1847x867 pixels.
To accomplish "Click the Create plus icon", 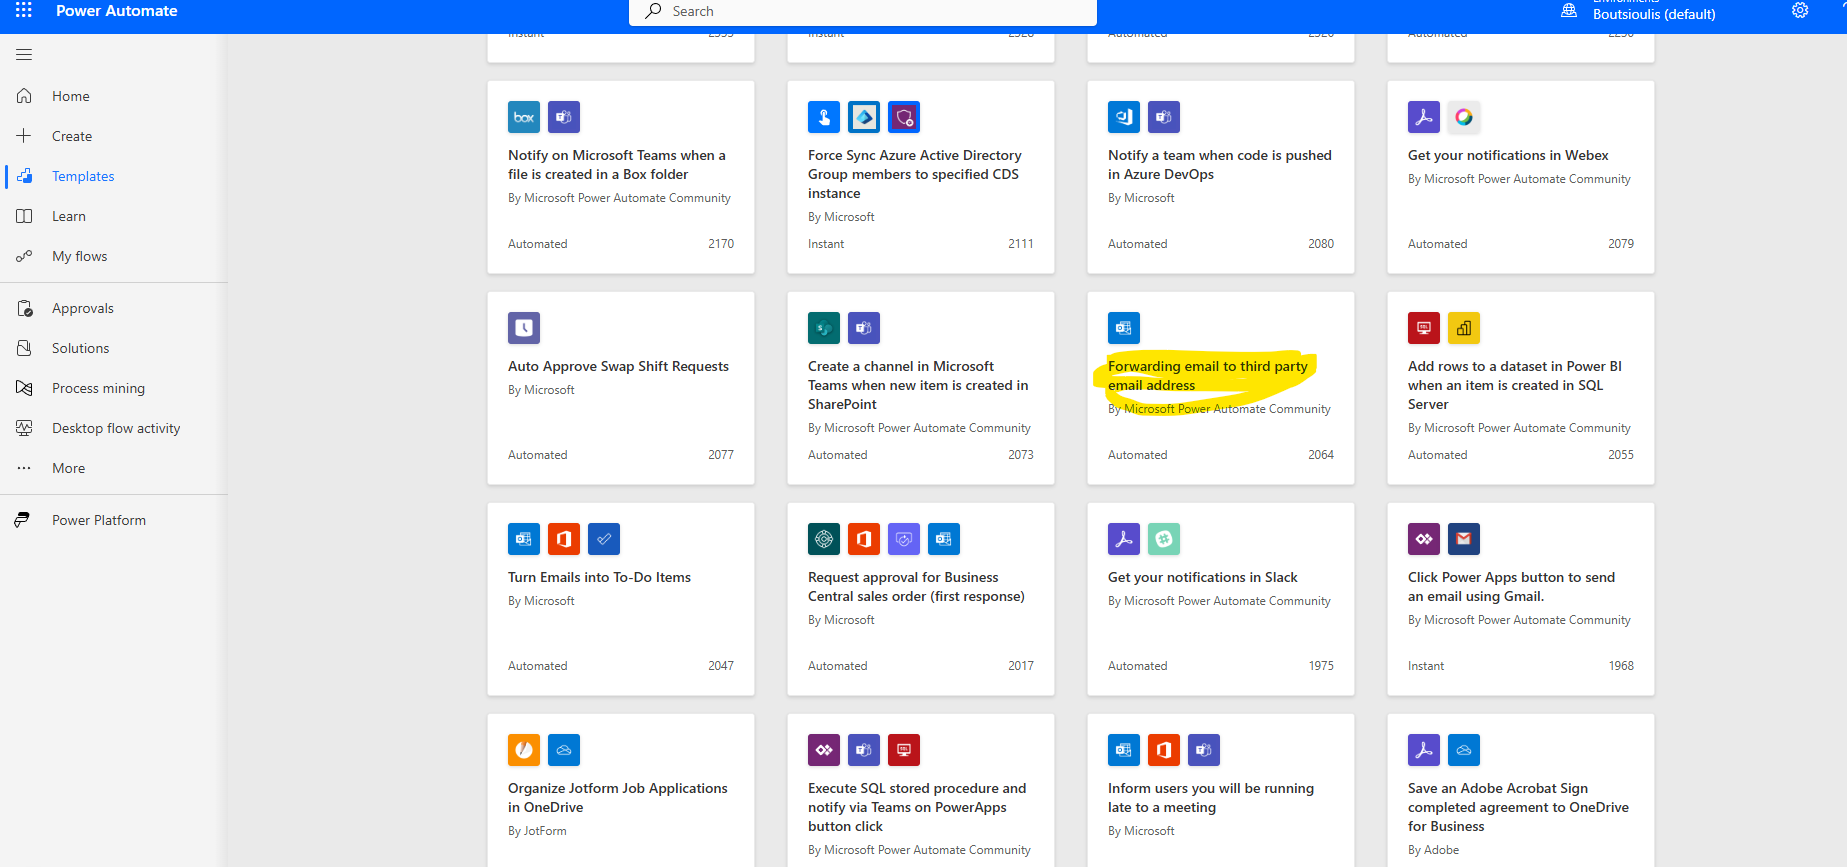I will (x=24, y=136).
